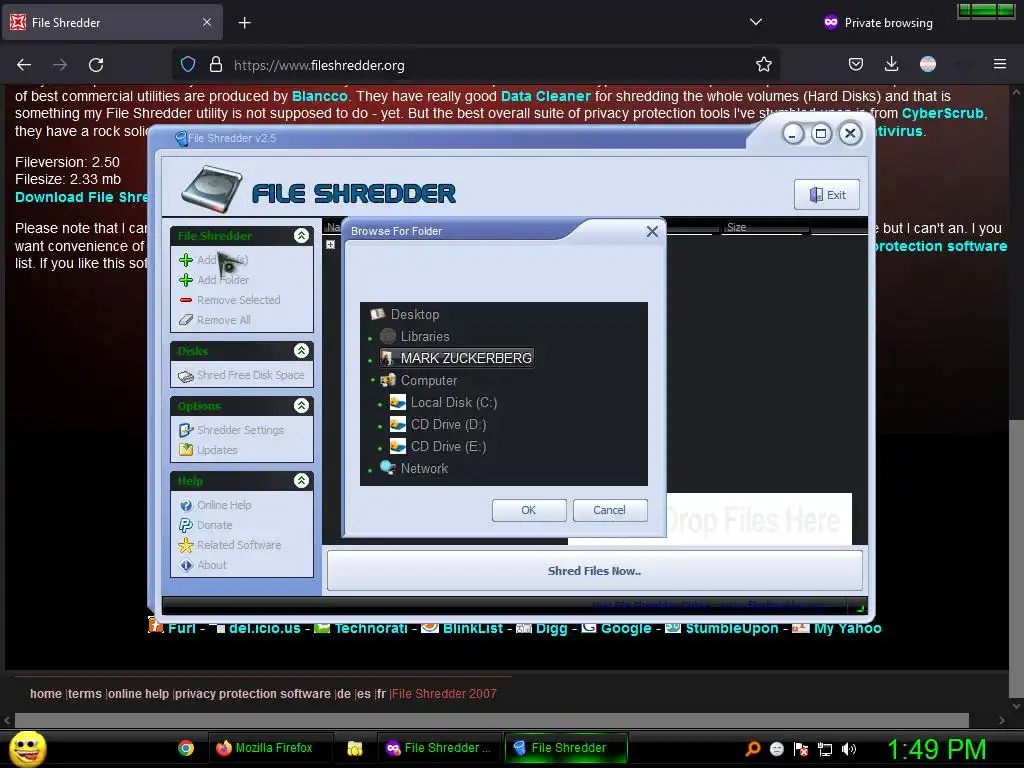The image size is (1024, 768).
Task: Click the Firefox shield tracking protection icon
Action: pyautogui.click(x=188, y=65)
